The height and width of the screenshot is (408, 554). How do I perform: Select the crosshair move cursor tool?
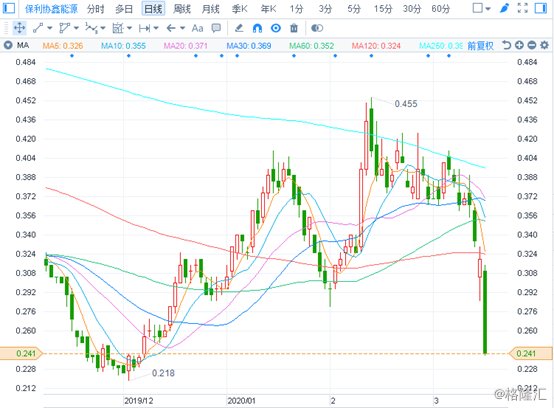19,28
